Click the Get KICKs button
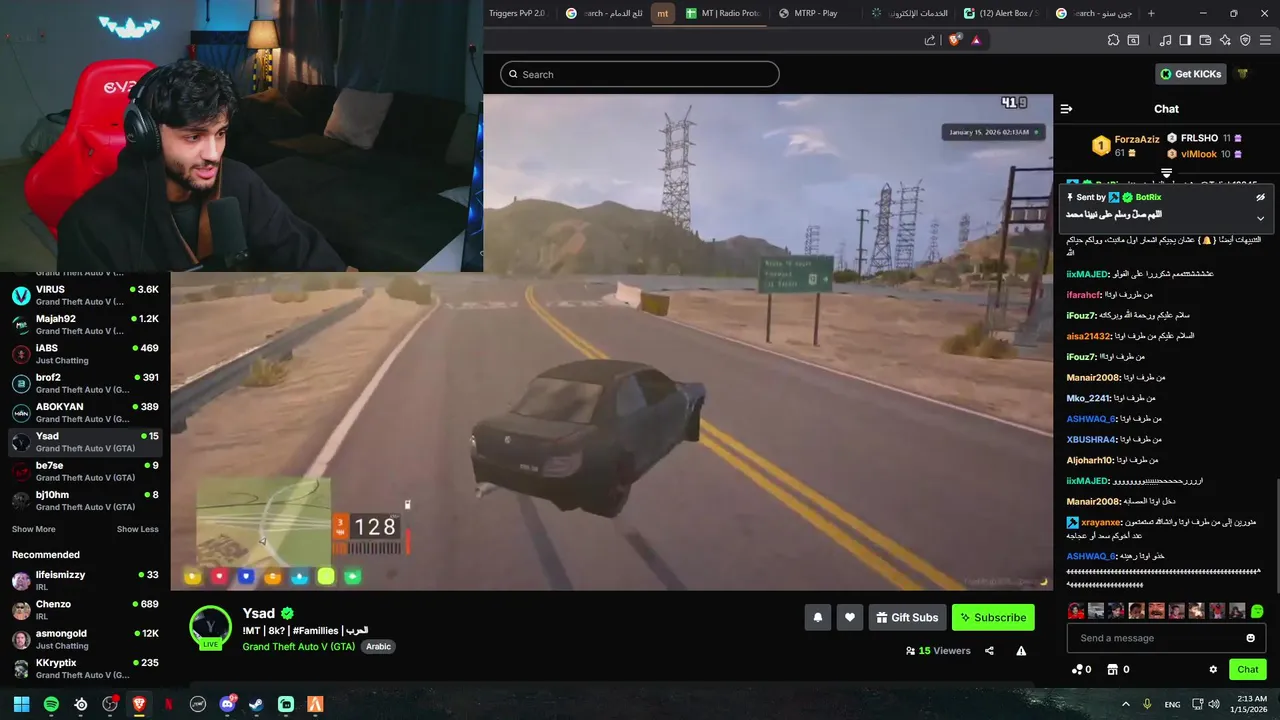The image size is (1280, 720). 1191,74
